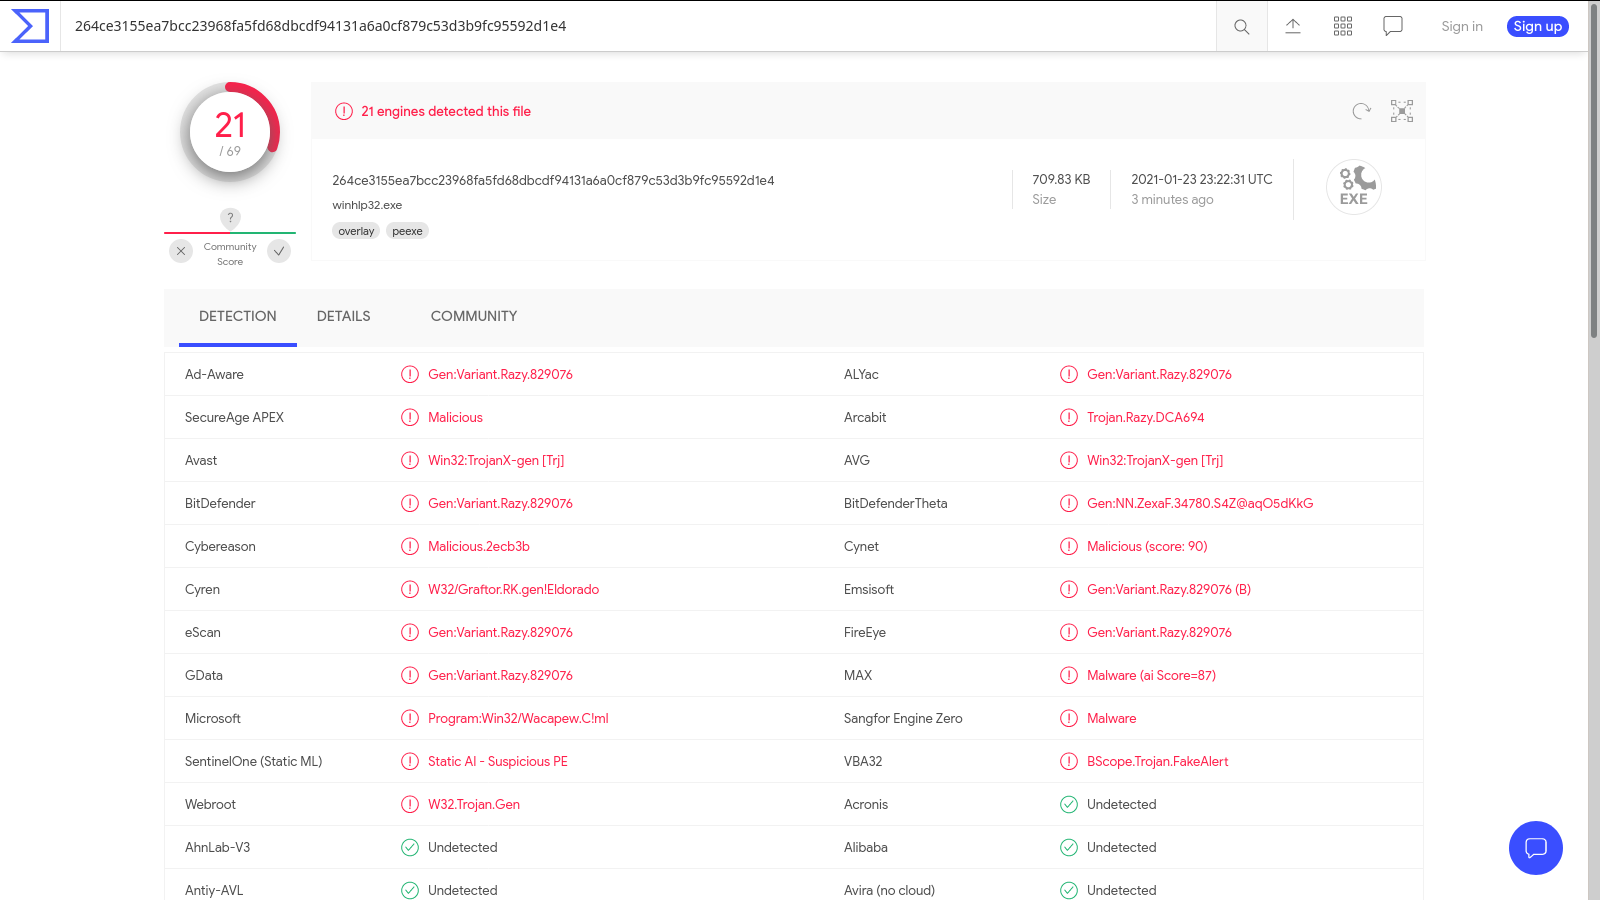Click the alert icon beside 21 engines detected
The image size is (1600, 900).
pos(344,111)
